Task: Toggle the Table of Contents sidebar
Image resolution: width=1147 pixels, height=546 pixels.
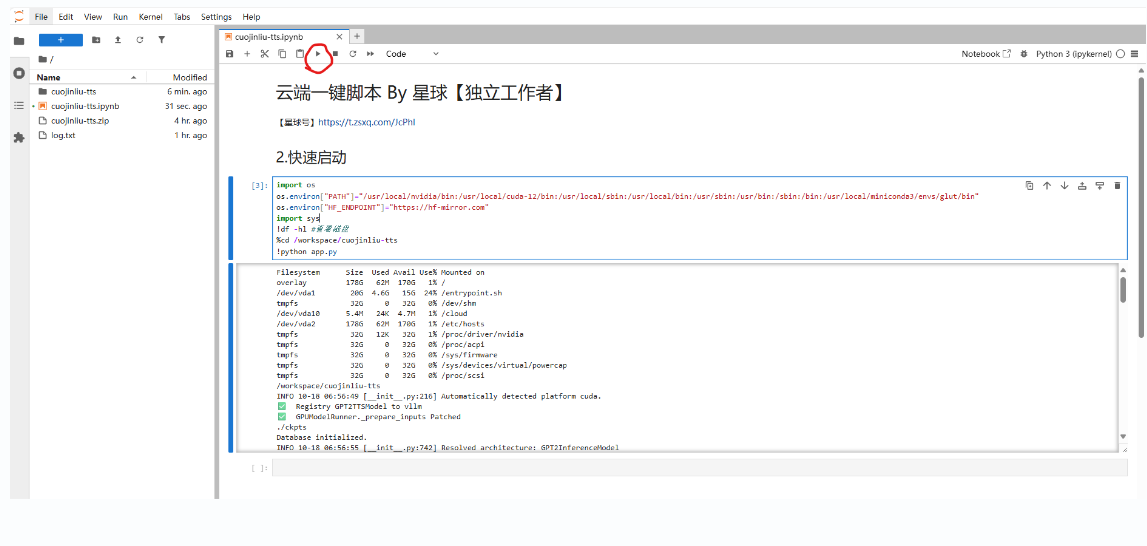Action: (18, 105)
